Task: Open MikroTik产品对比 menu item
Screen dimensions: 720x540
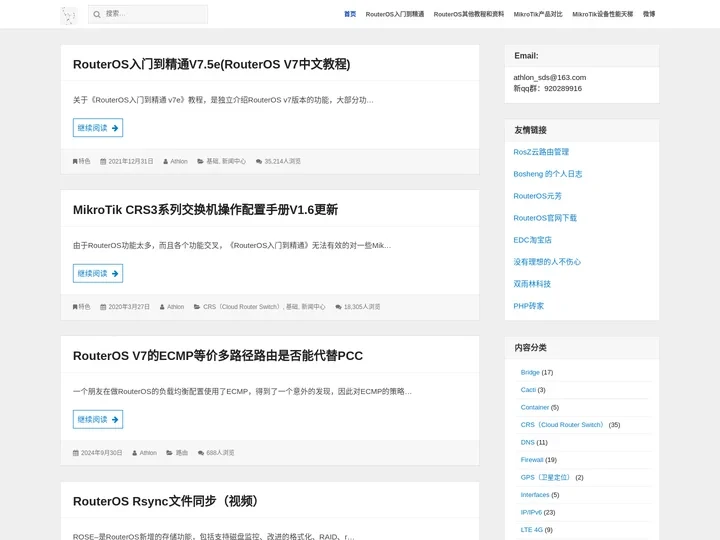Action: click(538, 14)
